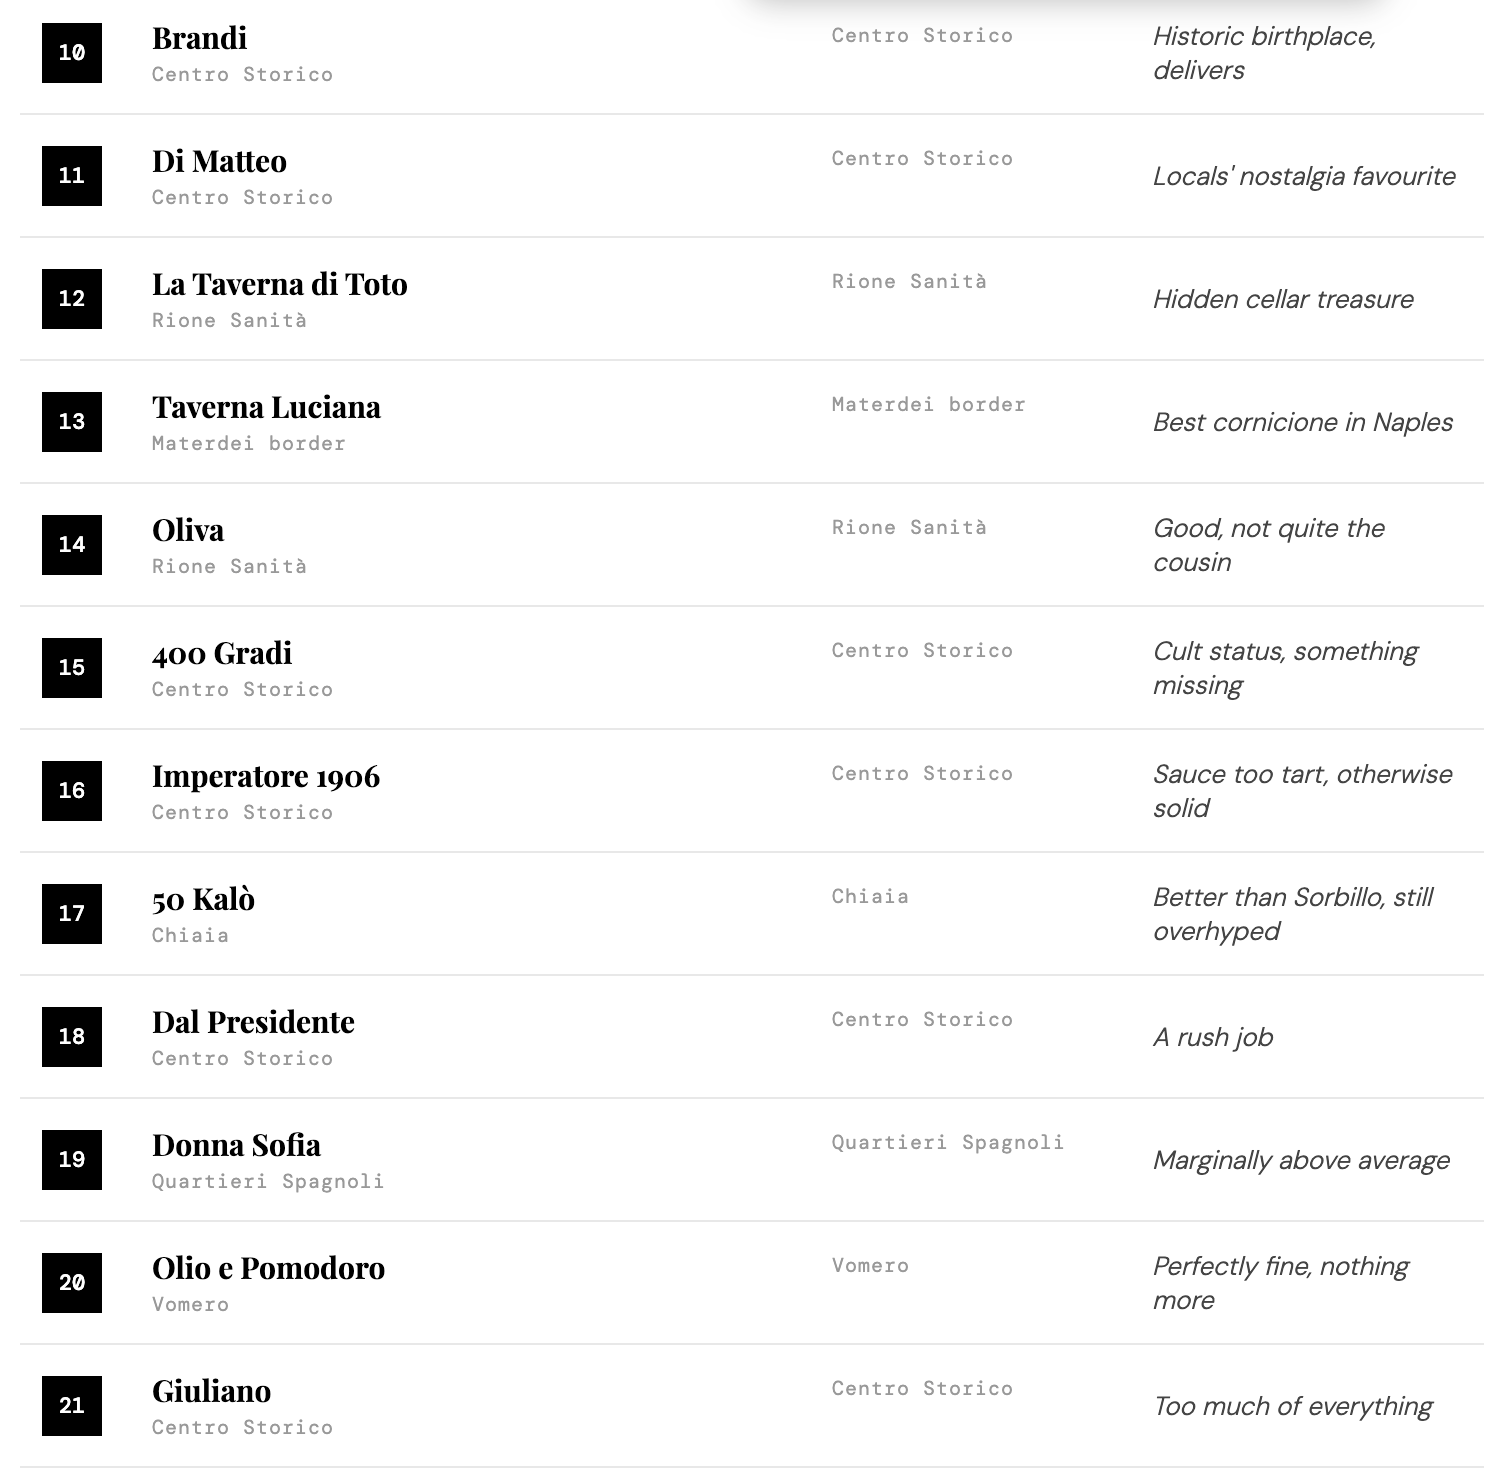Click the rank 11 number badge

point(72,176)
